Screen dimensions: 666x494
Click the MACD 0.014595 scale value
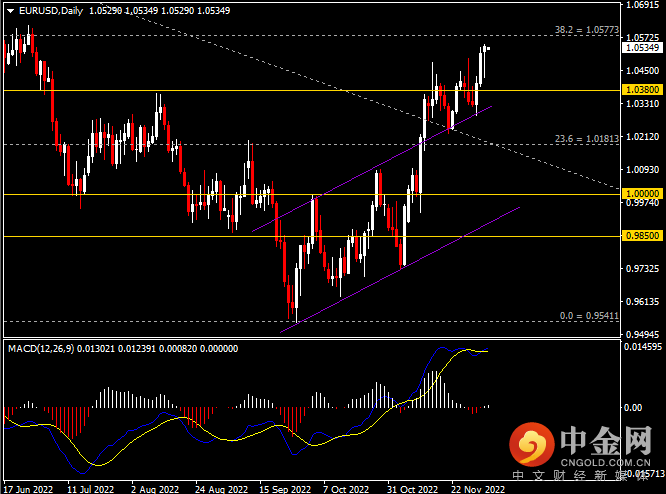(x=639, y=346)
